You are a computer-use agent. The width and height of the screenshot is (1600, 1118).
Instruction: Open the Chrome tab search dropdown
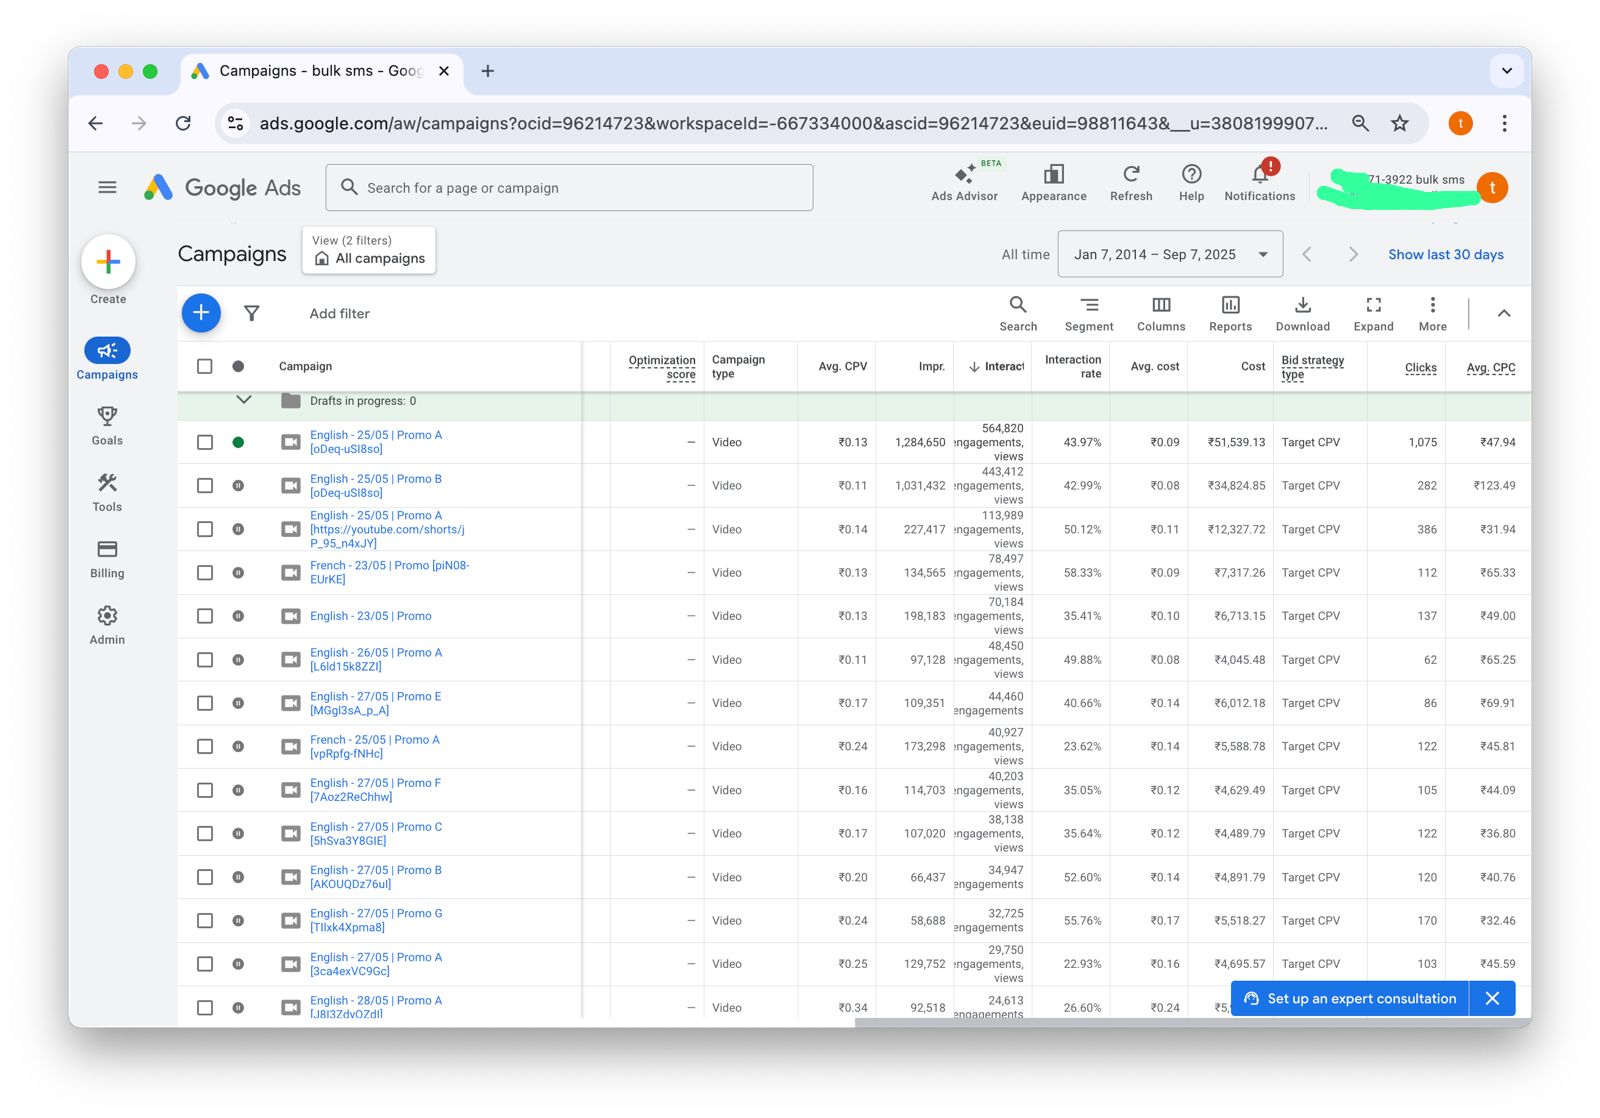pyautogui.click(x=1506, y=71)
